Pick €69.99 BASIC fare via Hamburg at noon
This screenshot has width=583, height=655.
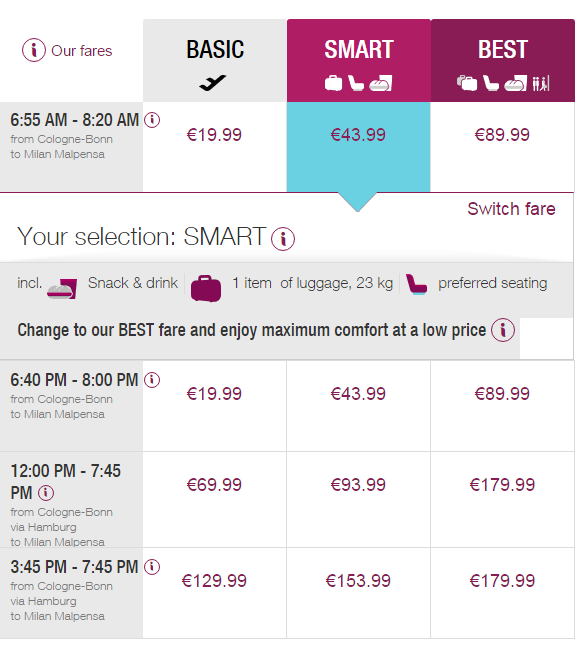pyautogui.click(x=214, y=485)
